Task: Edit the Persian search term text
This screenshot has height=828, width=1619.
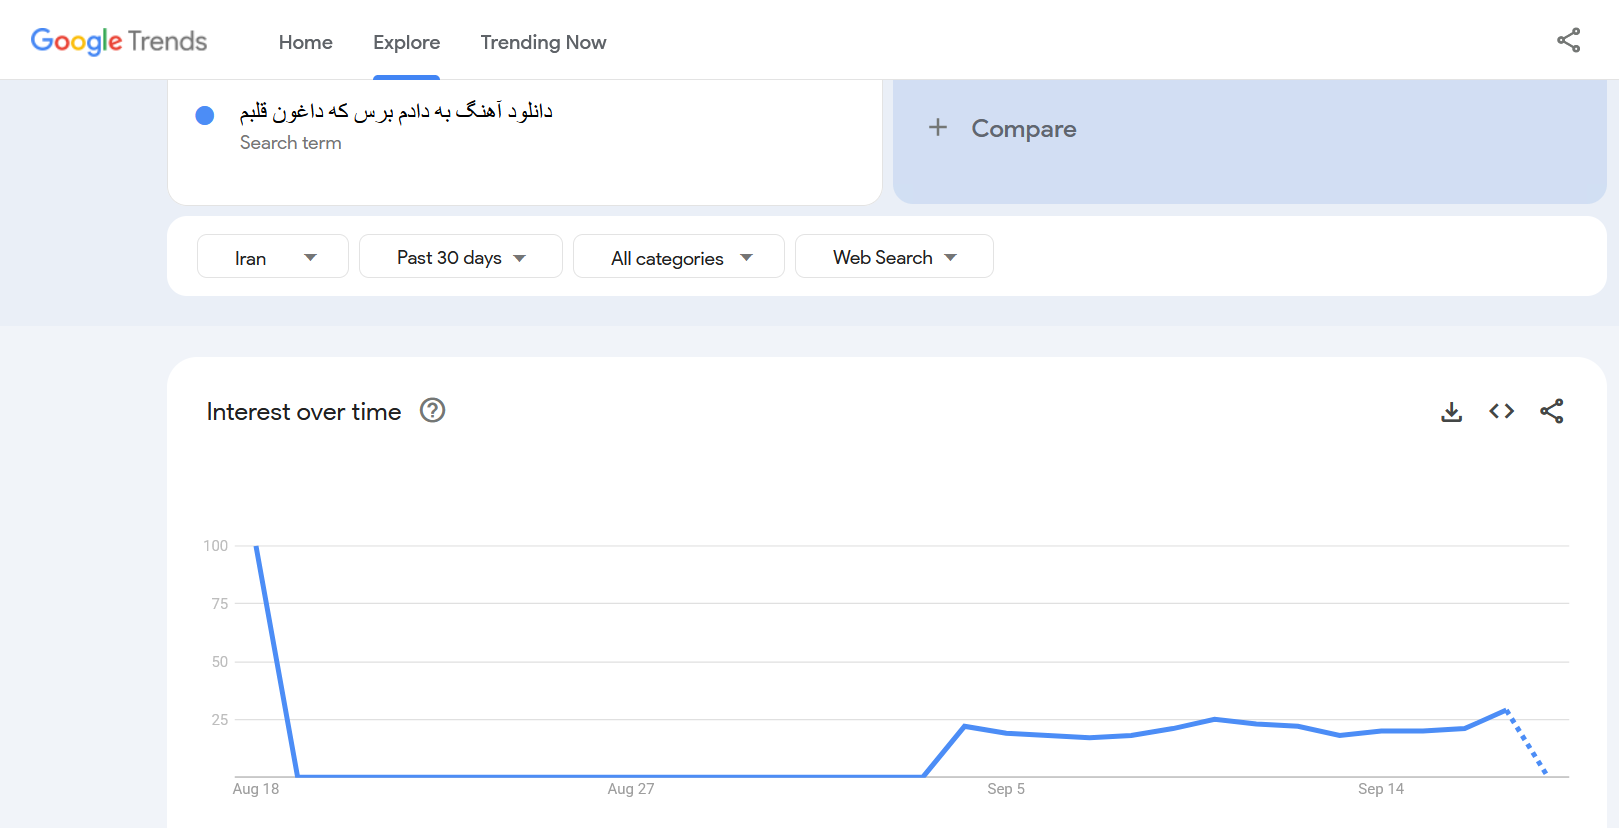Action: point(396,111)
